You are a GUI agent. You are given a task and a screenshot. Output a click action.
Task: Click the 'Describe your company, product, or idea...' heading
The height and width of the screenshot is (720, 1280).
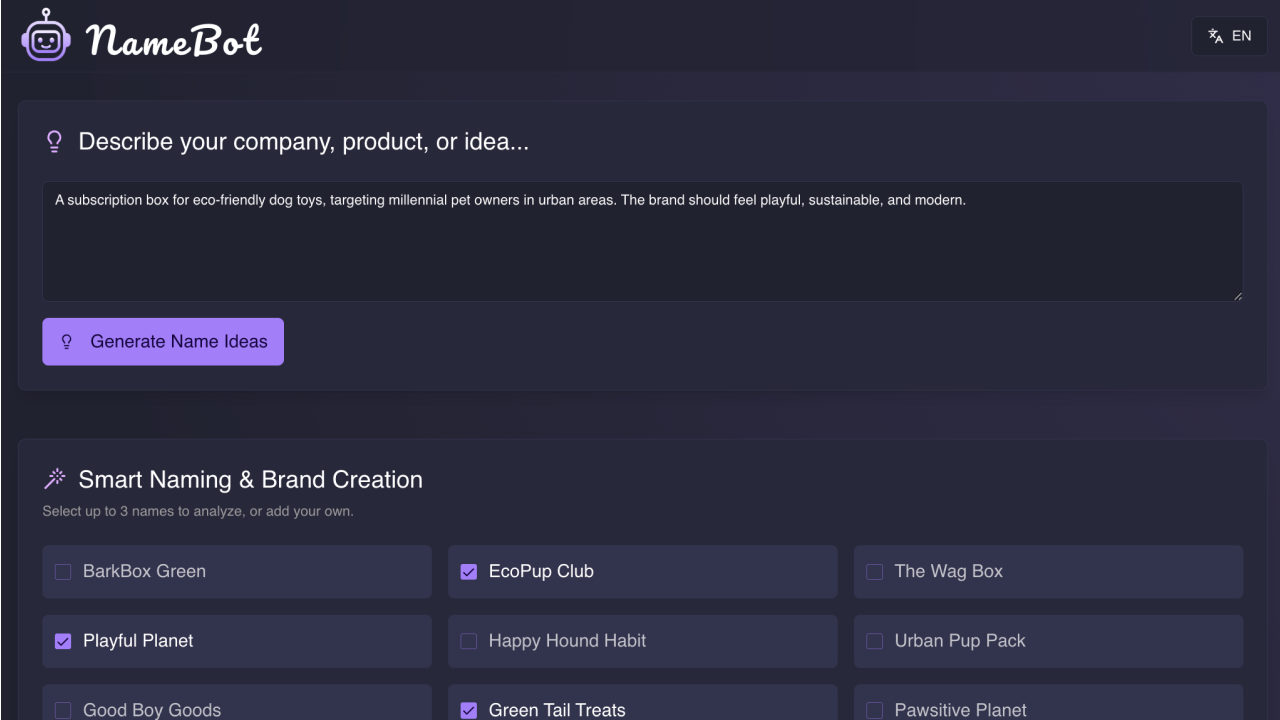pos(304,142)
